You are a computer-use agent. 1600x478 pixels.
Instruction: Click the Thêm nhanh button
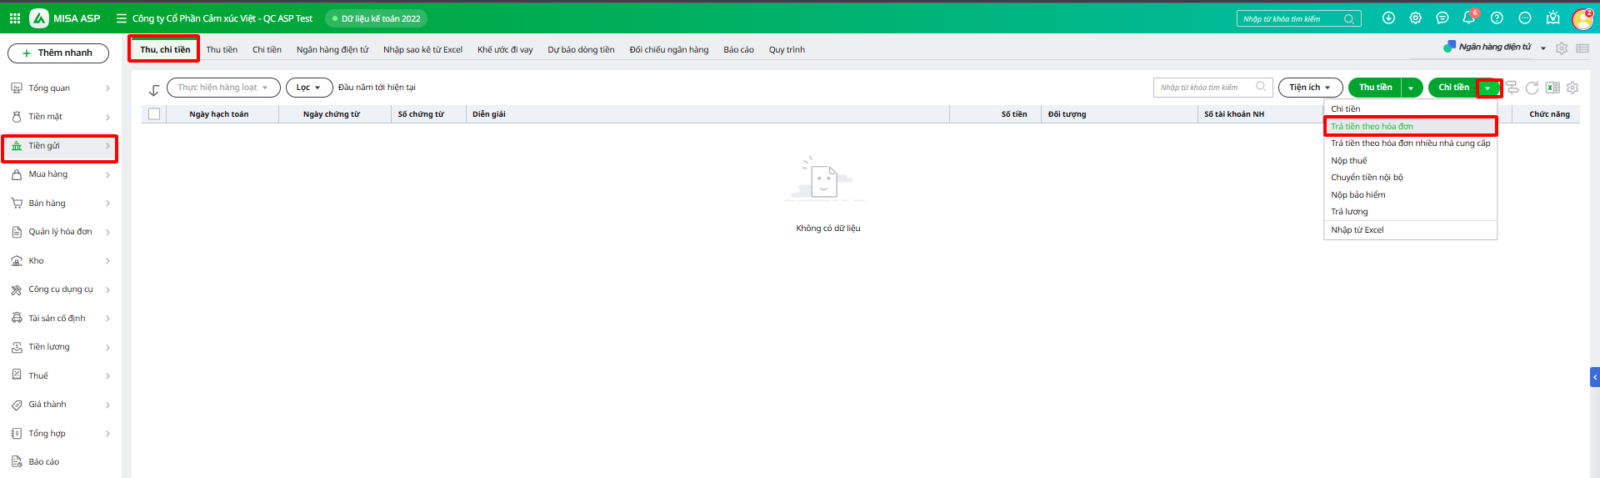pyautogui.click(x=58, y=53)
